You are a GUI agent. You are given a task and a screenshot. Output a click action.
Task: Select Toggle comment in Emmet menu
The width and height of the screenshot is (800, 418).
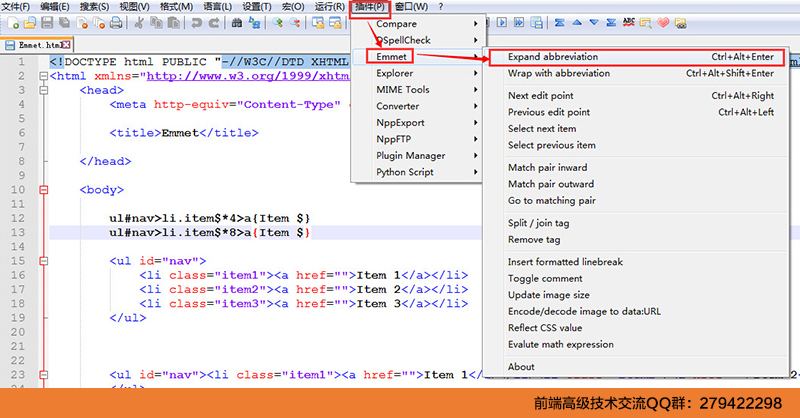coord(636,278)
